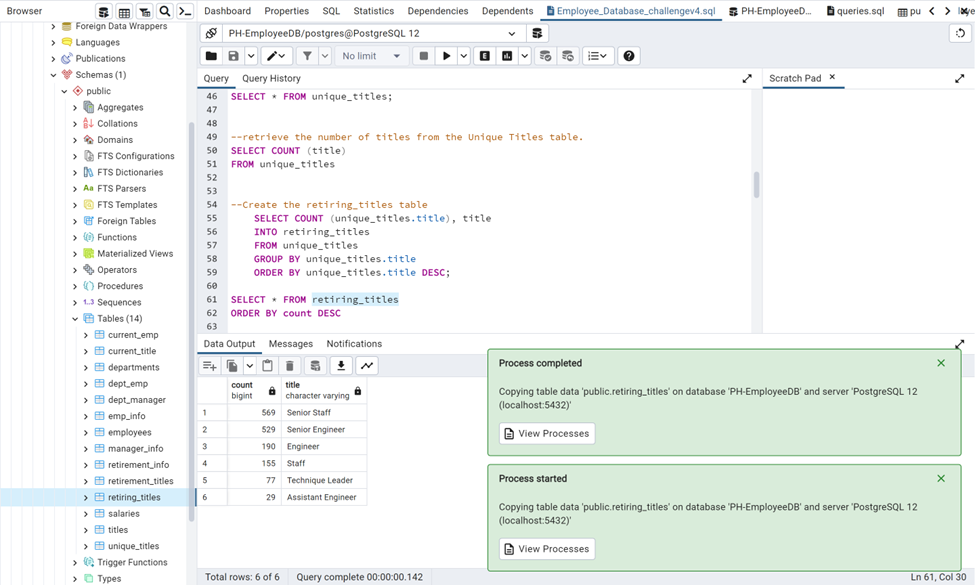Click View Processes in the completed notification
Viewport: 975px width, 585px height.
pos(546,433)
